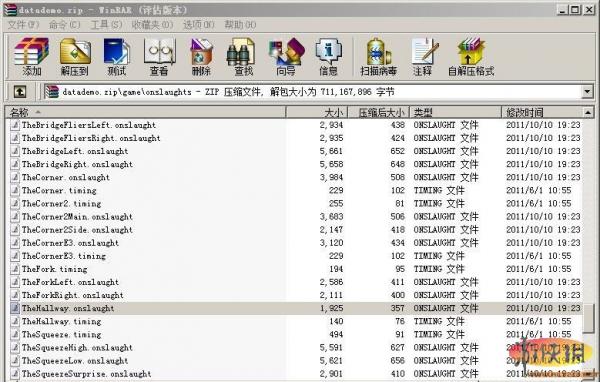The height and width of the screenshot is (382, 600).
Task: Click the 解压到 (Extract To) icon
Action: coord(75,56)
